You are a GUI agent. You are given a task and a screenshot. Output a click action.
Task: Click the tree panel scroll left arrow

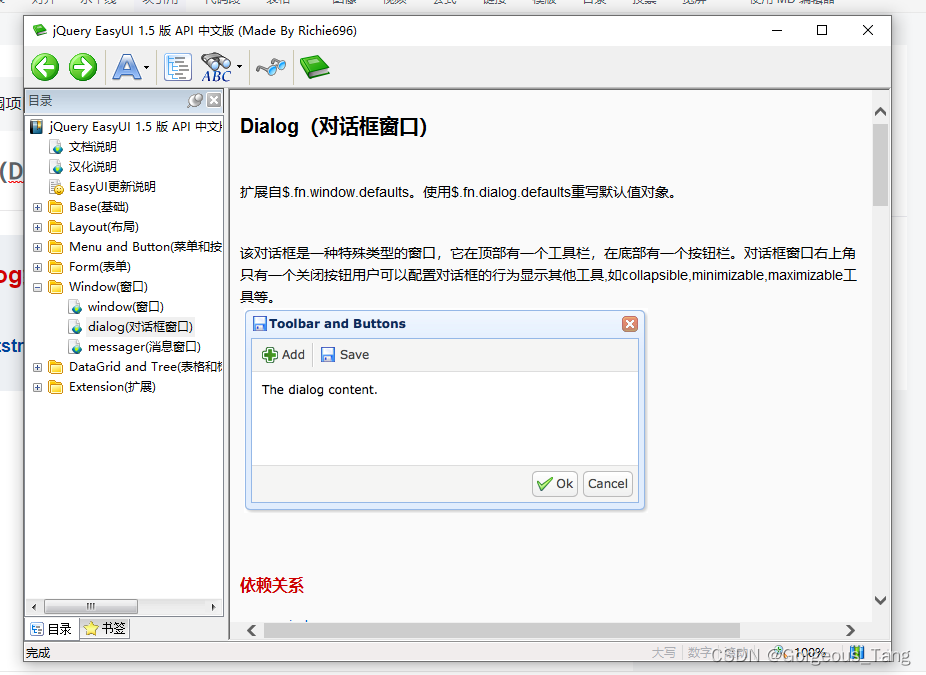click(x=34, y=606)
